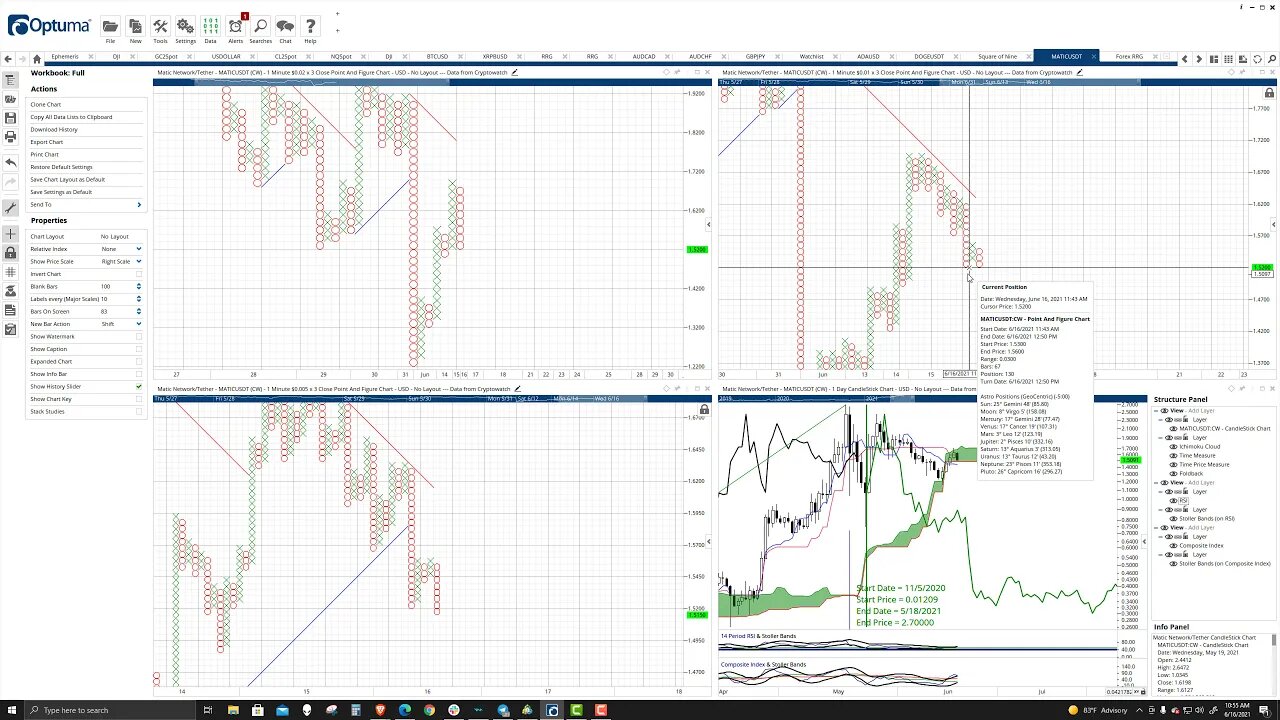The height and width of the screenshot is (720, 1280).
Task: Adjust Labels every (Major Scales) stepper
Action: [138, 299]
